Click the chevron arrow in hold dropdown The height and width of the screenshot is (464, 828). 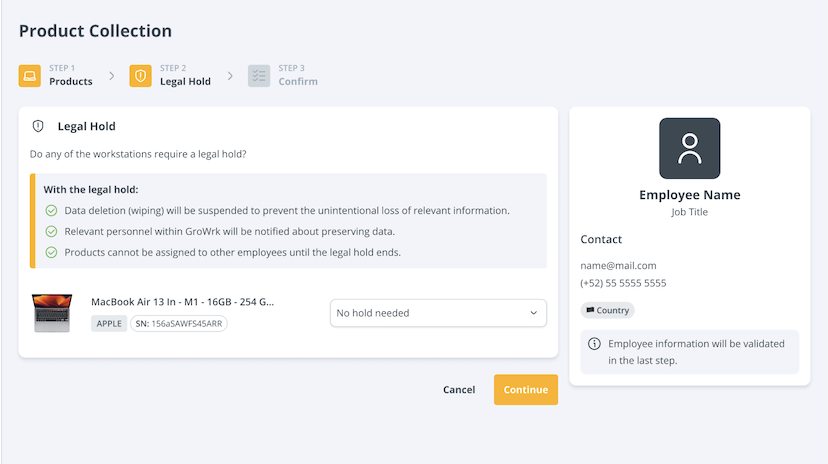coord(534,313)
